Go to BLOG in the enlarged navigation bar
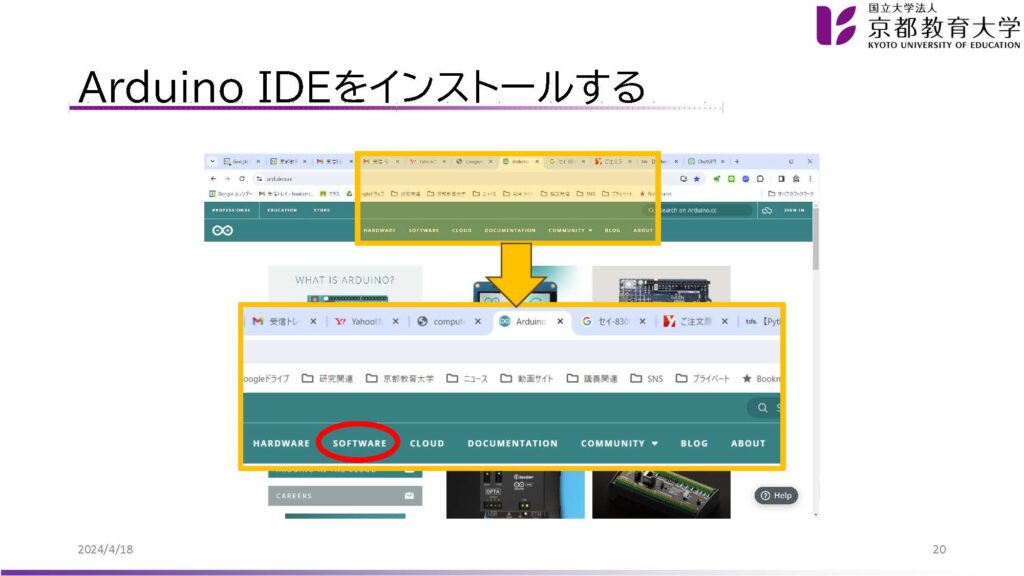 (694, 443)
